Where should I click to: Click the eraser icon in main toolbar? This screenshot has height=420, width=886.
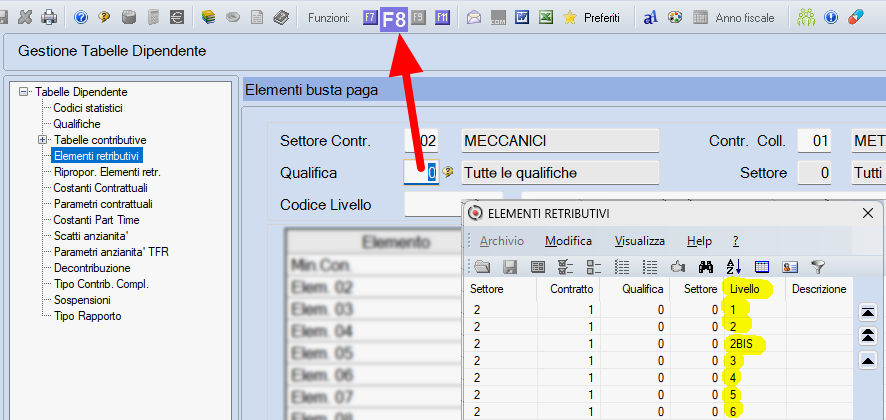(x=855, y=18)
